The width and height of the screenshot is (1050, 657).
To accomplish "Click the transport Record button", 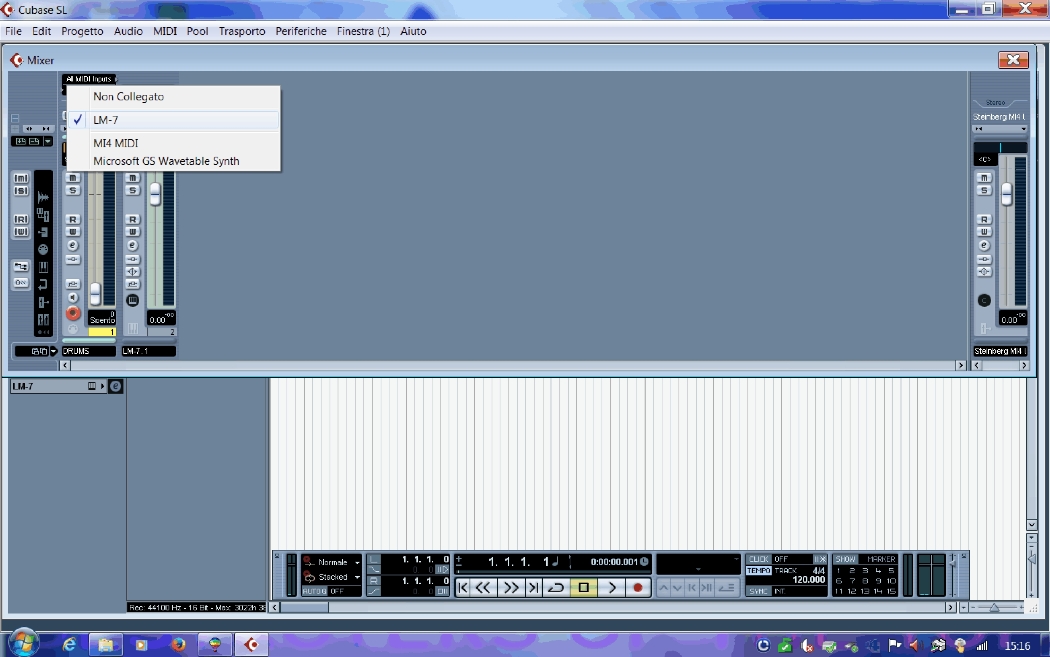I will click(638, 587).
